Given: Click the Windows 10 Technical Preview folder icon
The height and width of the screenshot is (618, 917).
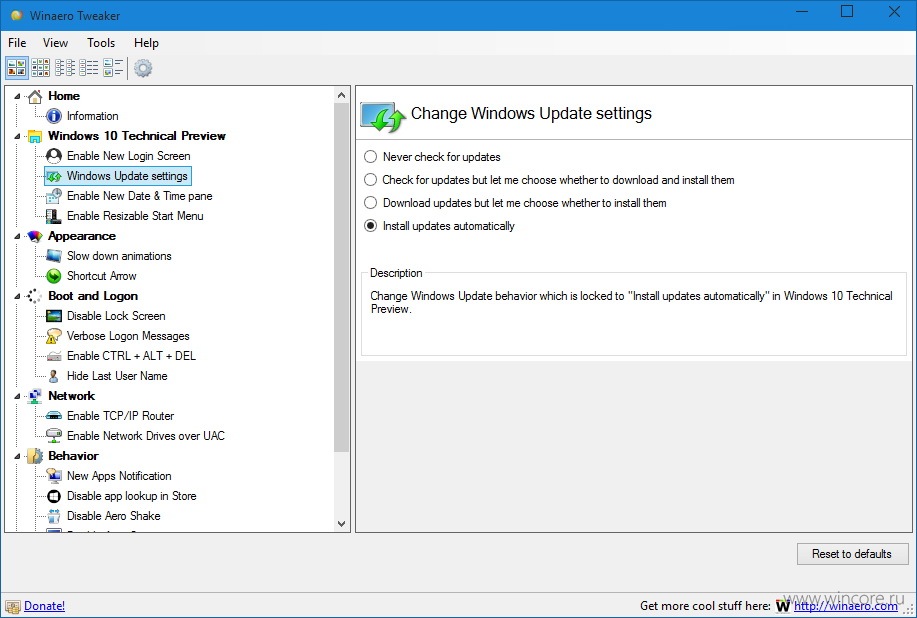Looking at the screenshot, I should [x=35, y=136].
